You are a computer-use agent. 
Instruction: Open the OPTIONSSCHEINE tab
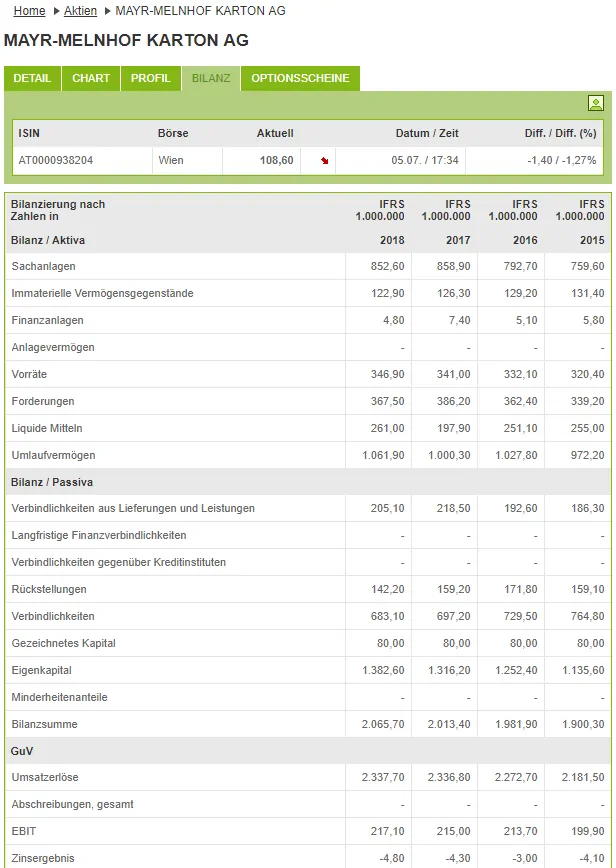(x=301, y=78)
